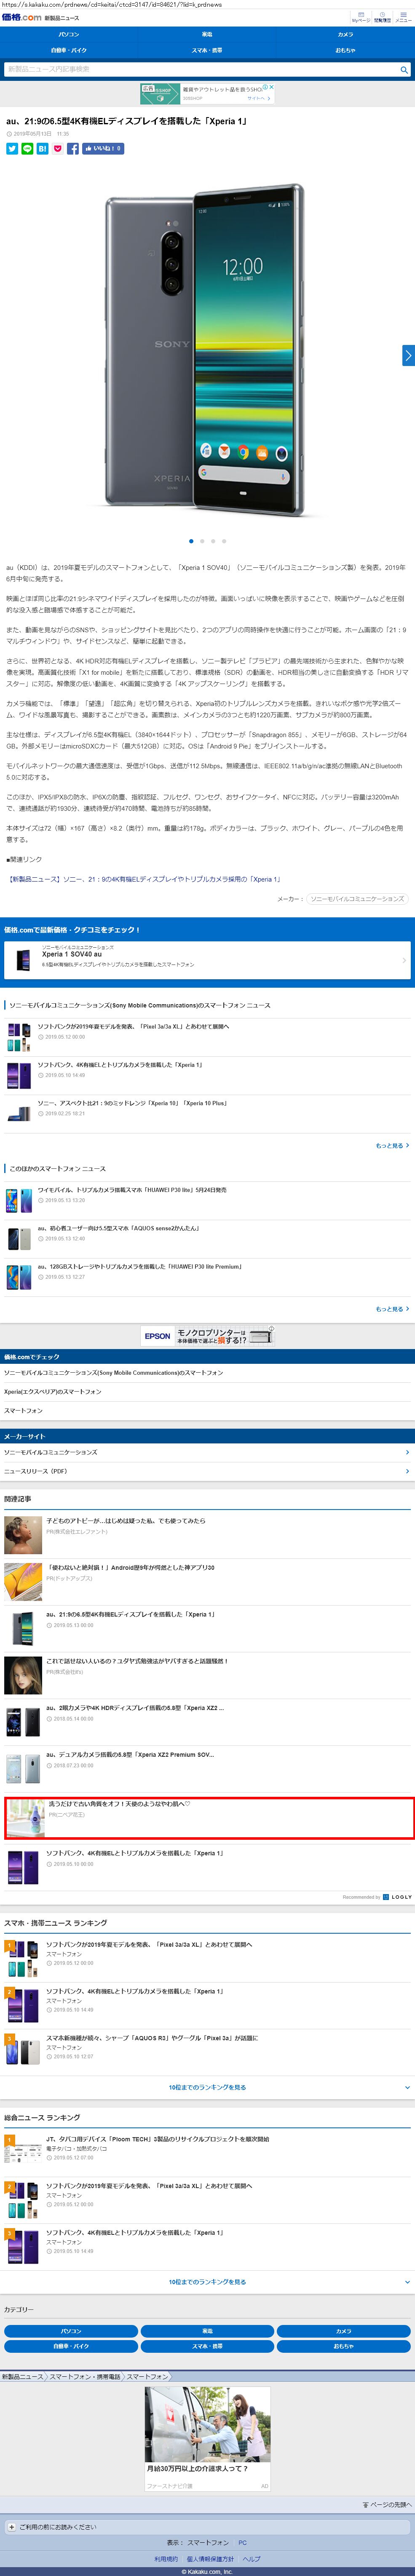Share on Facebook icon

pos(73,148)
